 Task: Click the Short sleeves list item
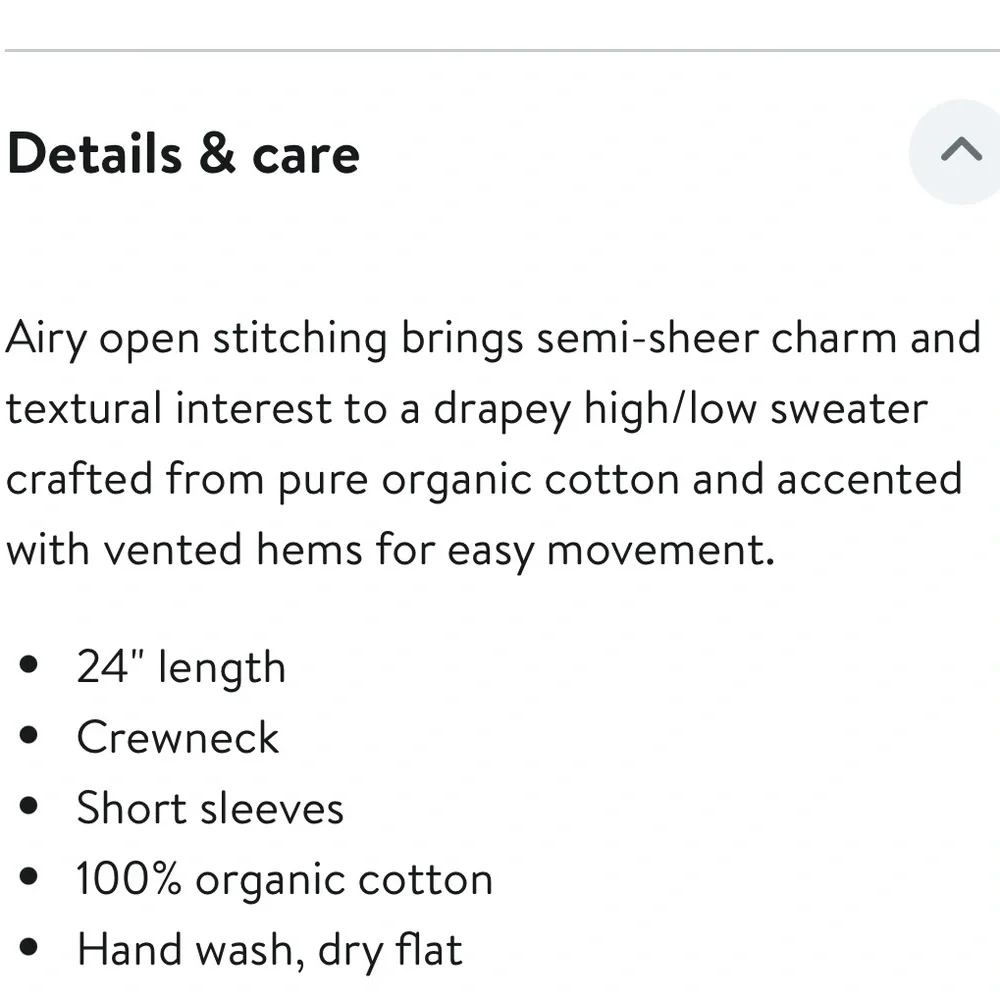(x=210, y=808)
